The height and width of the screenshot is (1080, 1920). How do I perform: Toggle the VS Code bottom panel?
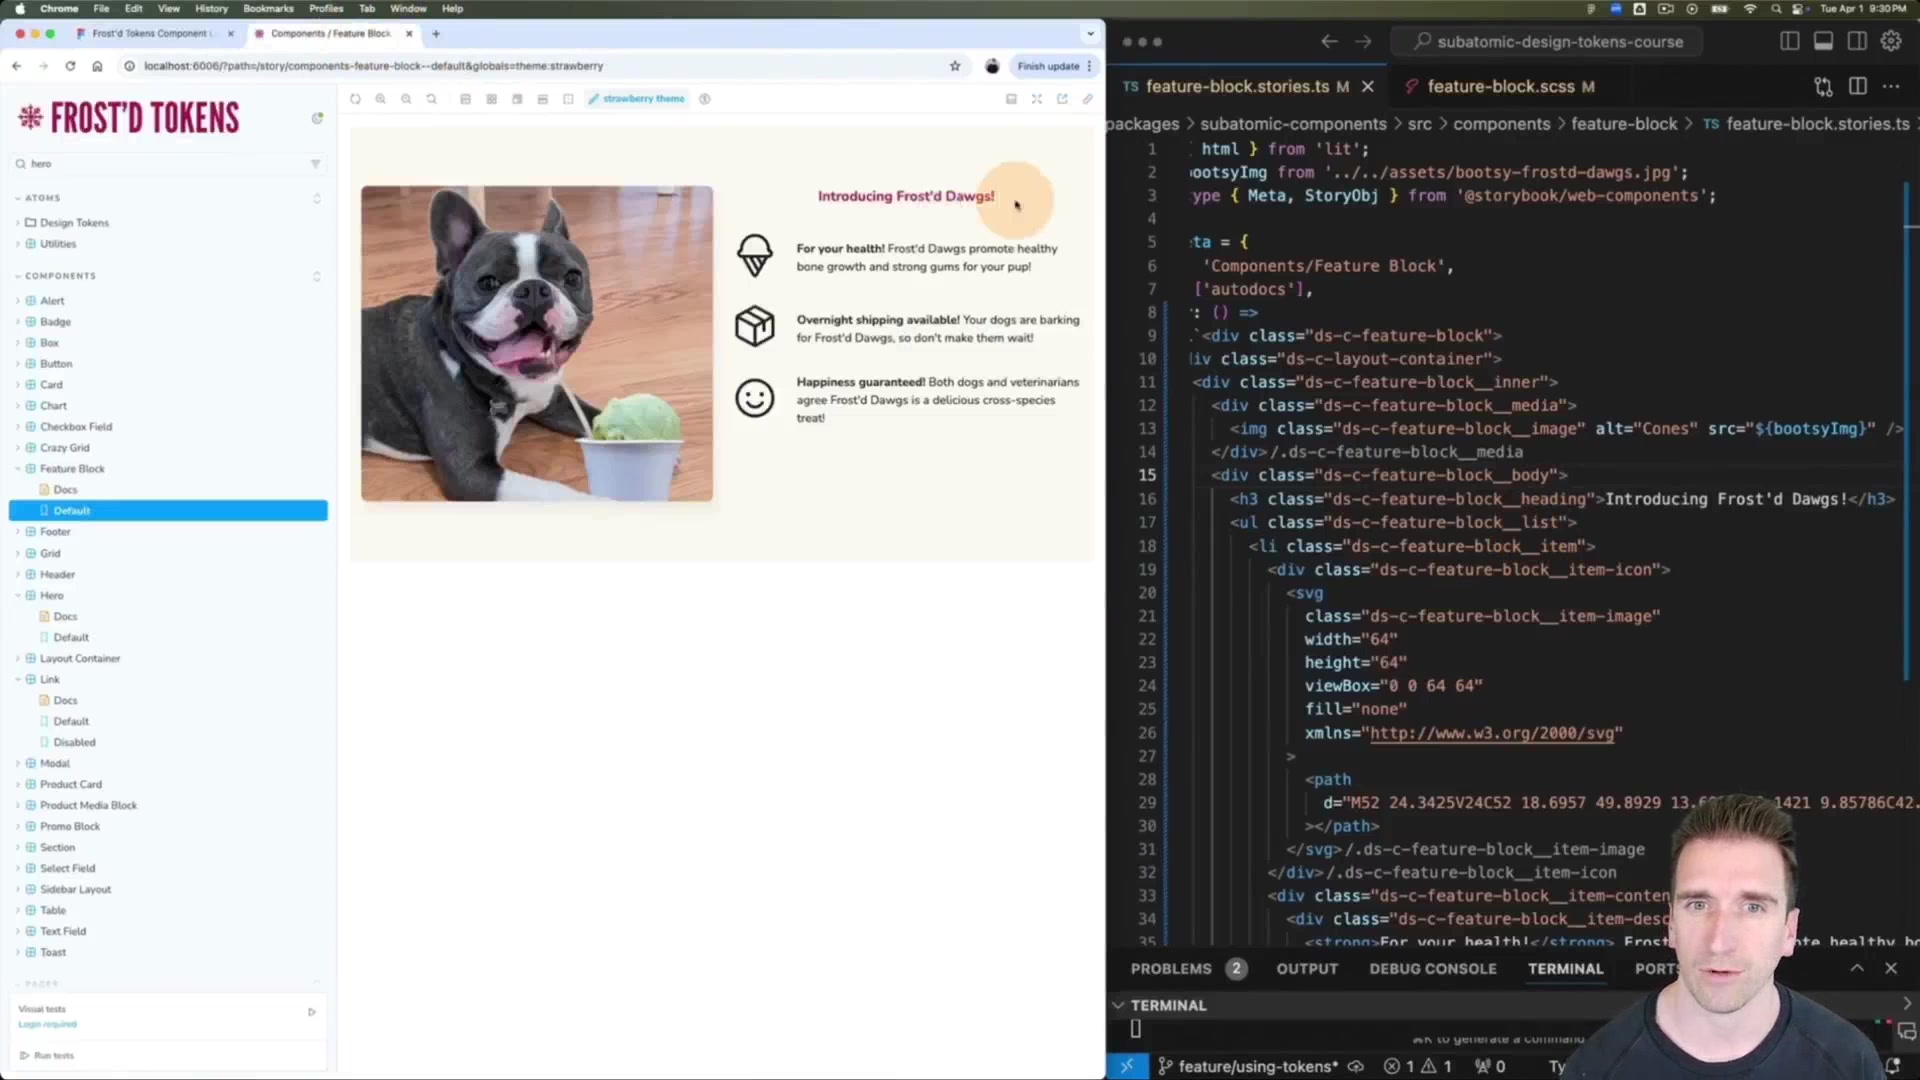tap(1824, 42)
